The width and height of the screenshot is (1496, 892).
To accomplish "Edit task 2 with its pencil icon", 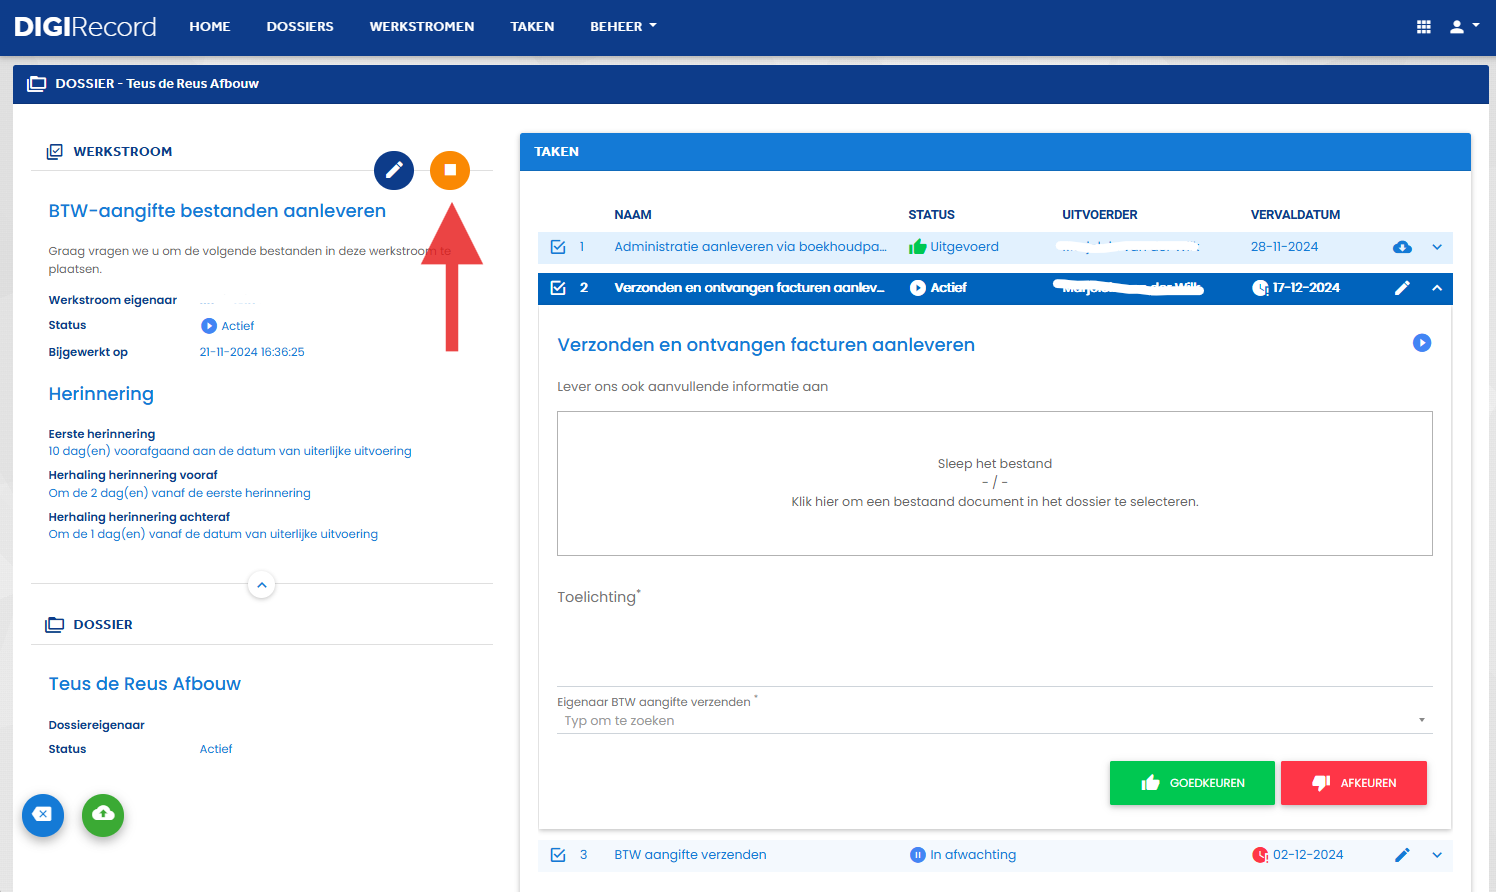I will tap(1402, 288).
